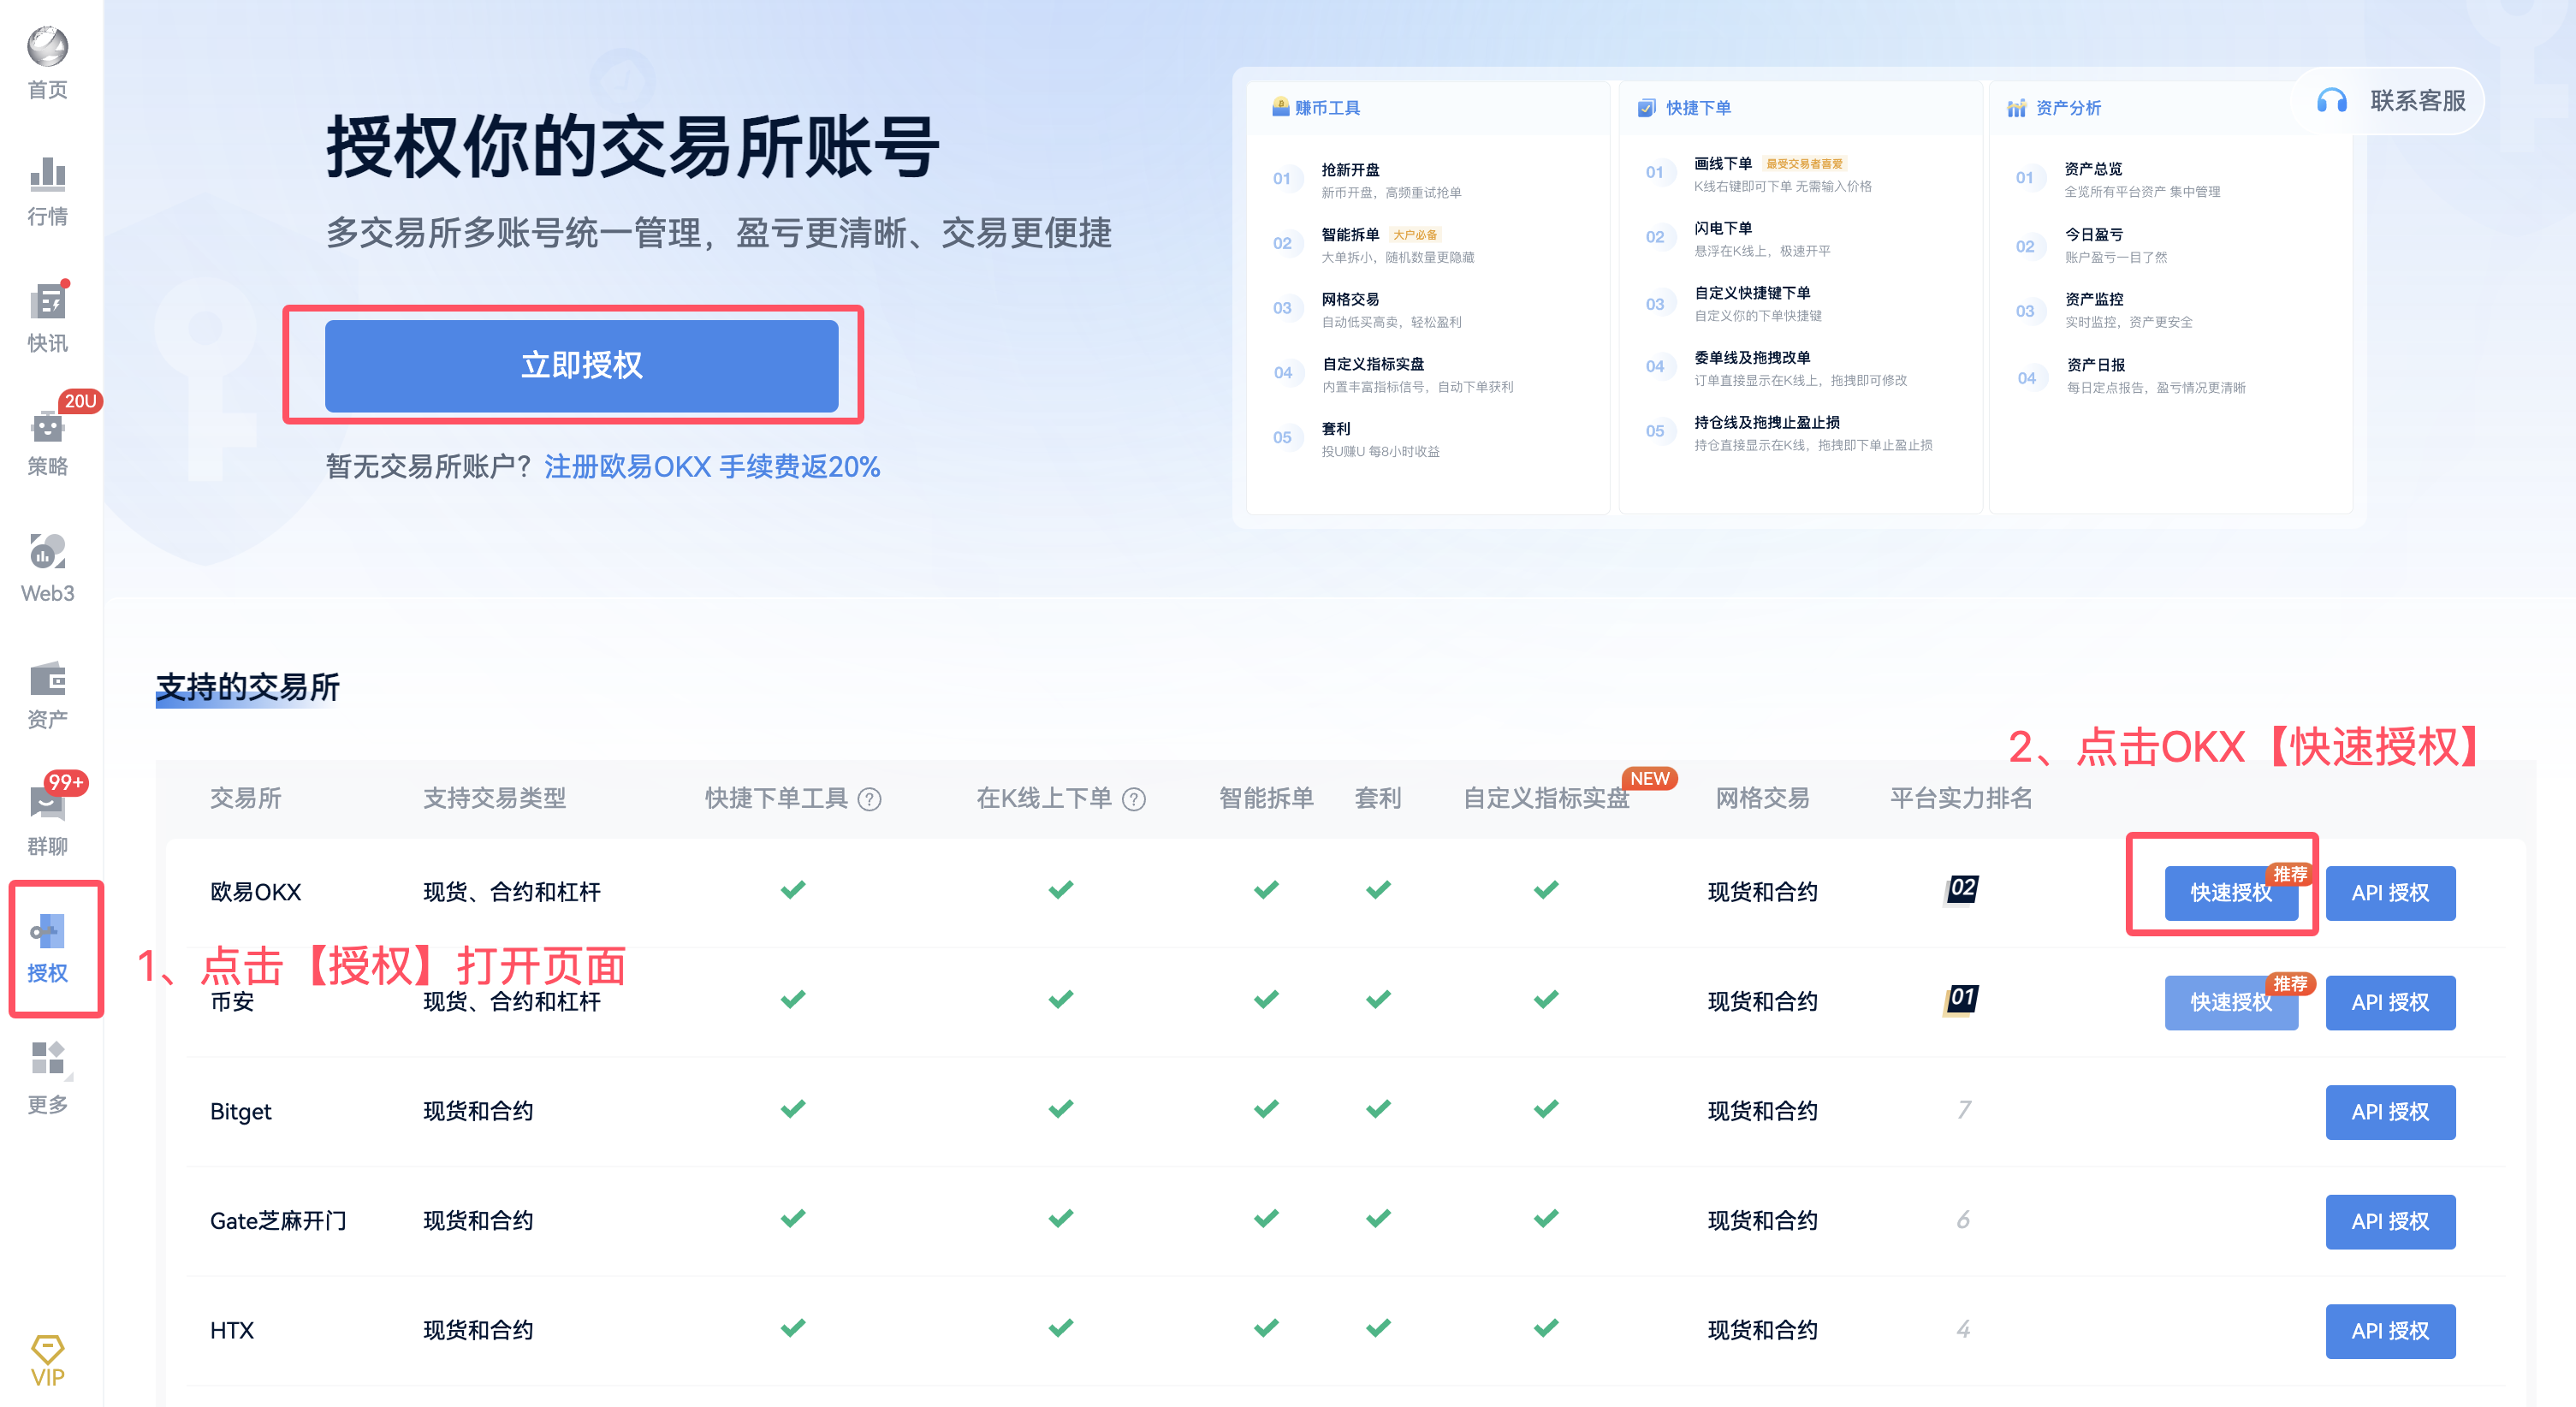Click the 02 rank badge for 欧易OKX

pos(1961,888)
